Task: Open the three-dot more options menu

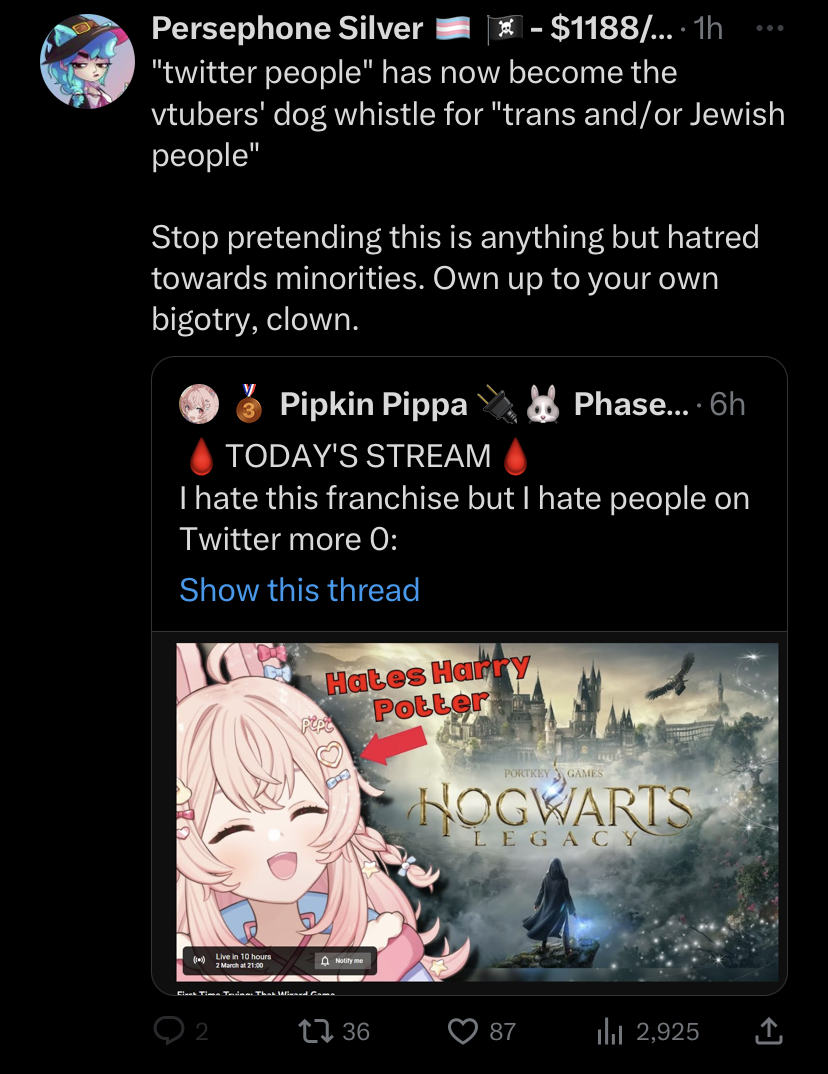Action: [x=770, y=28]
